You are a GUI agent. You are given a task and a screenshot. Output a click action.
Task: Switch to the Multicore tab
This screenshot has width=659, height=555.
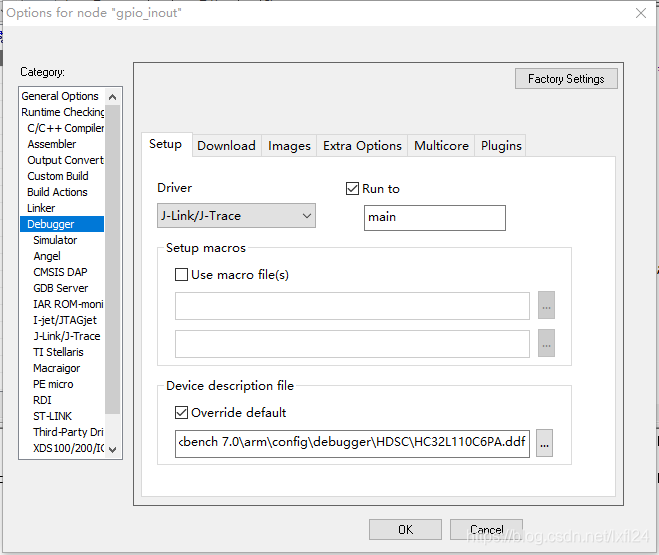[441, 146]
